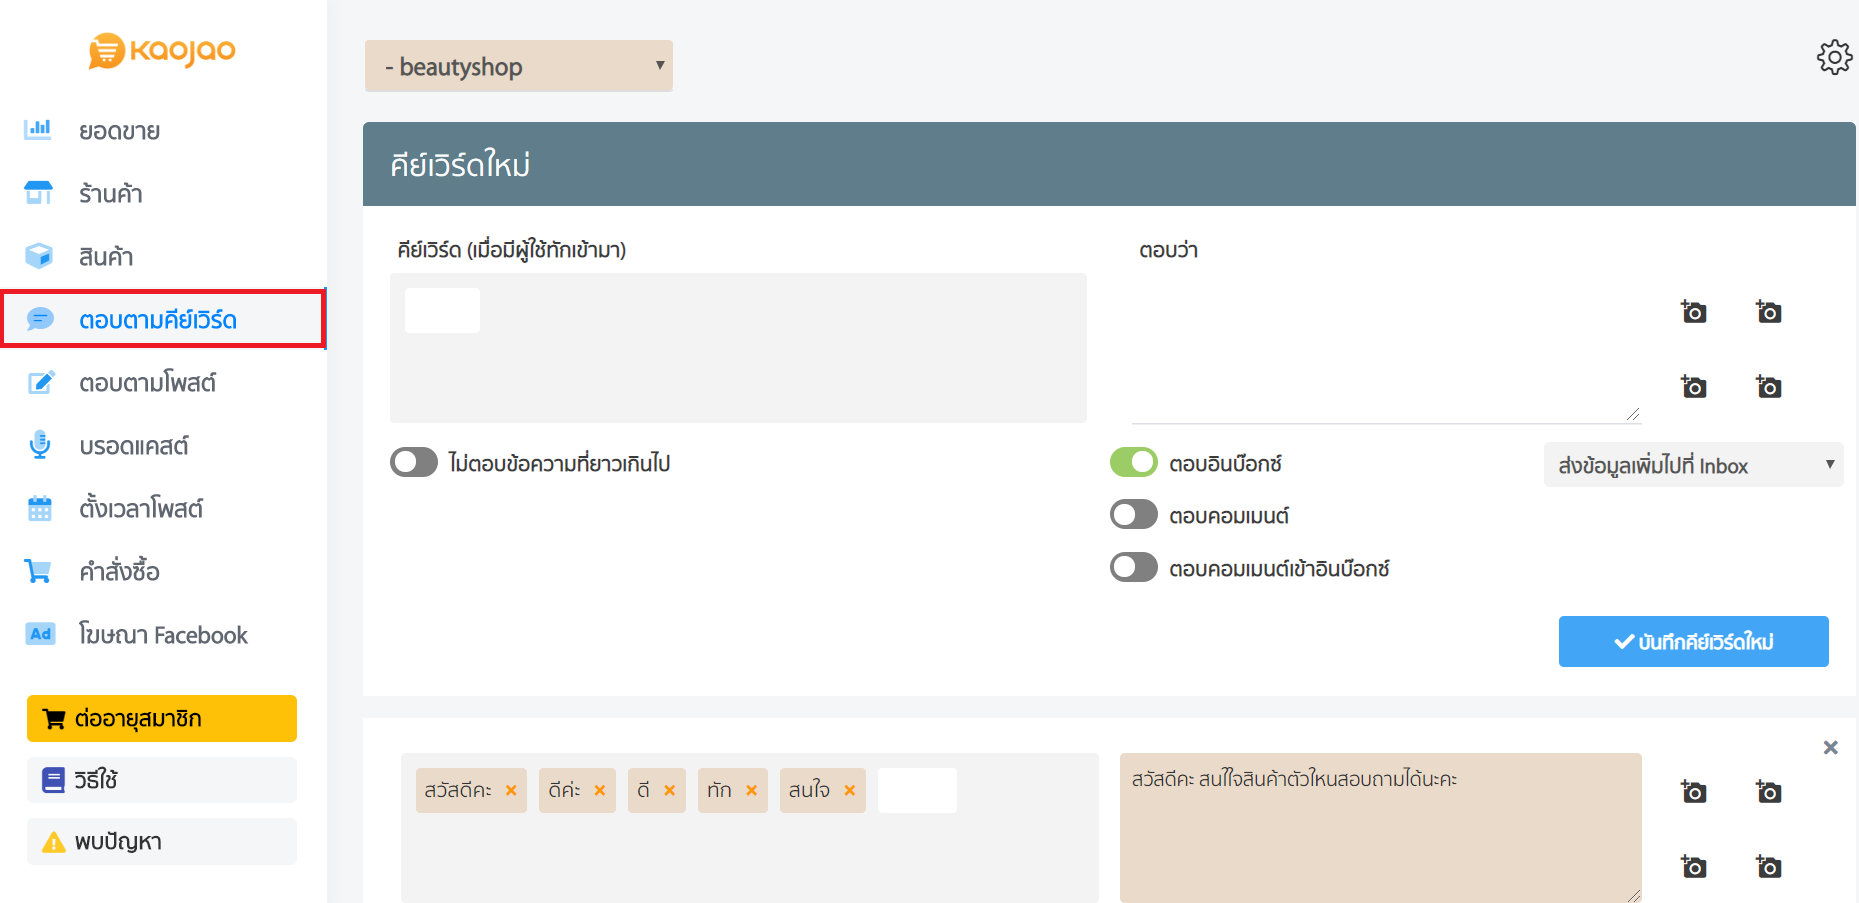Click the ยอดขาย sales chart icon

[x=38, y=130]
